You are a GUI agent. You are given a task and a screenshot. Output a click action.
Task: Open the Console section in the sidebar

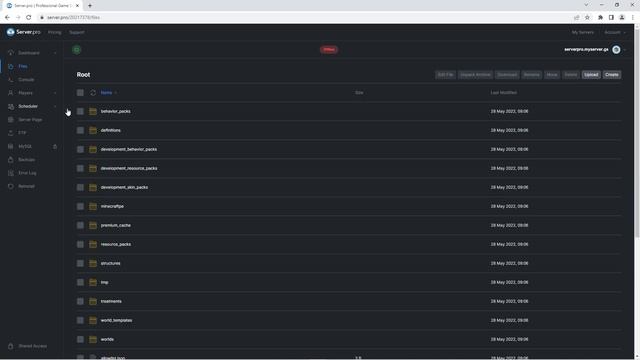pyautogui.click(x=26, y=80)
